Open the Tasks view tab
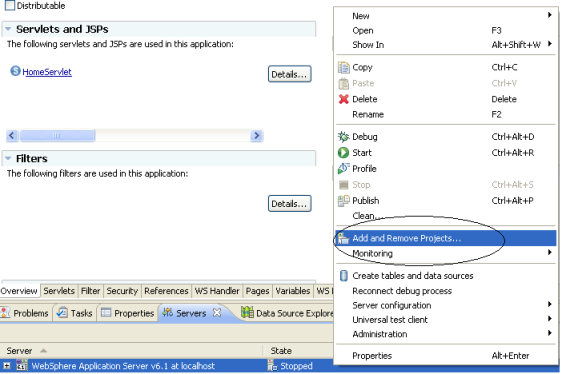Image resolution: width=562 pixels, height=374 pixels. (x=75, y=313)
